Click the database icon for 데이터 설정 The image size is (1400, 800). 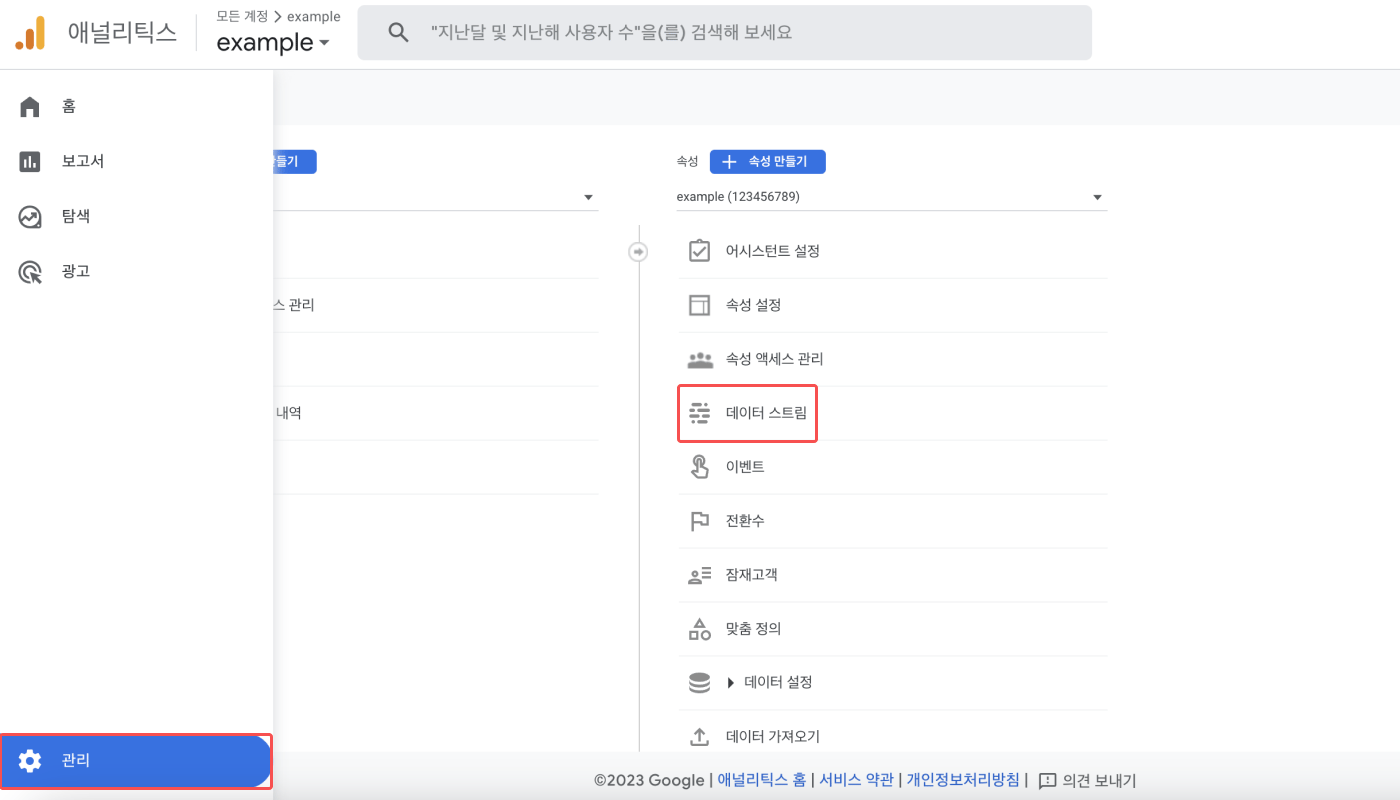[700, 683]
